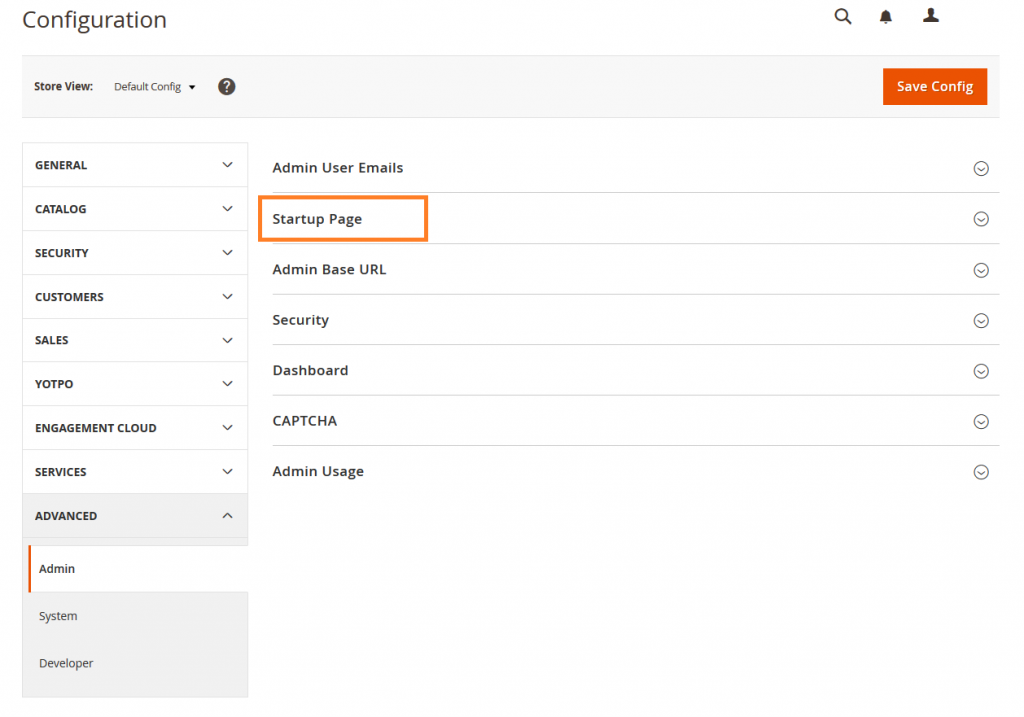Image resolution: width=1024 pixels, height=717 pixels.
Task: Switch to the System submenu
Action: click(x=57, y=616)
